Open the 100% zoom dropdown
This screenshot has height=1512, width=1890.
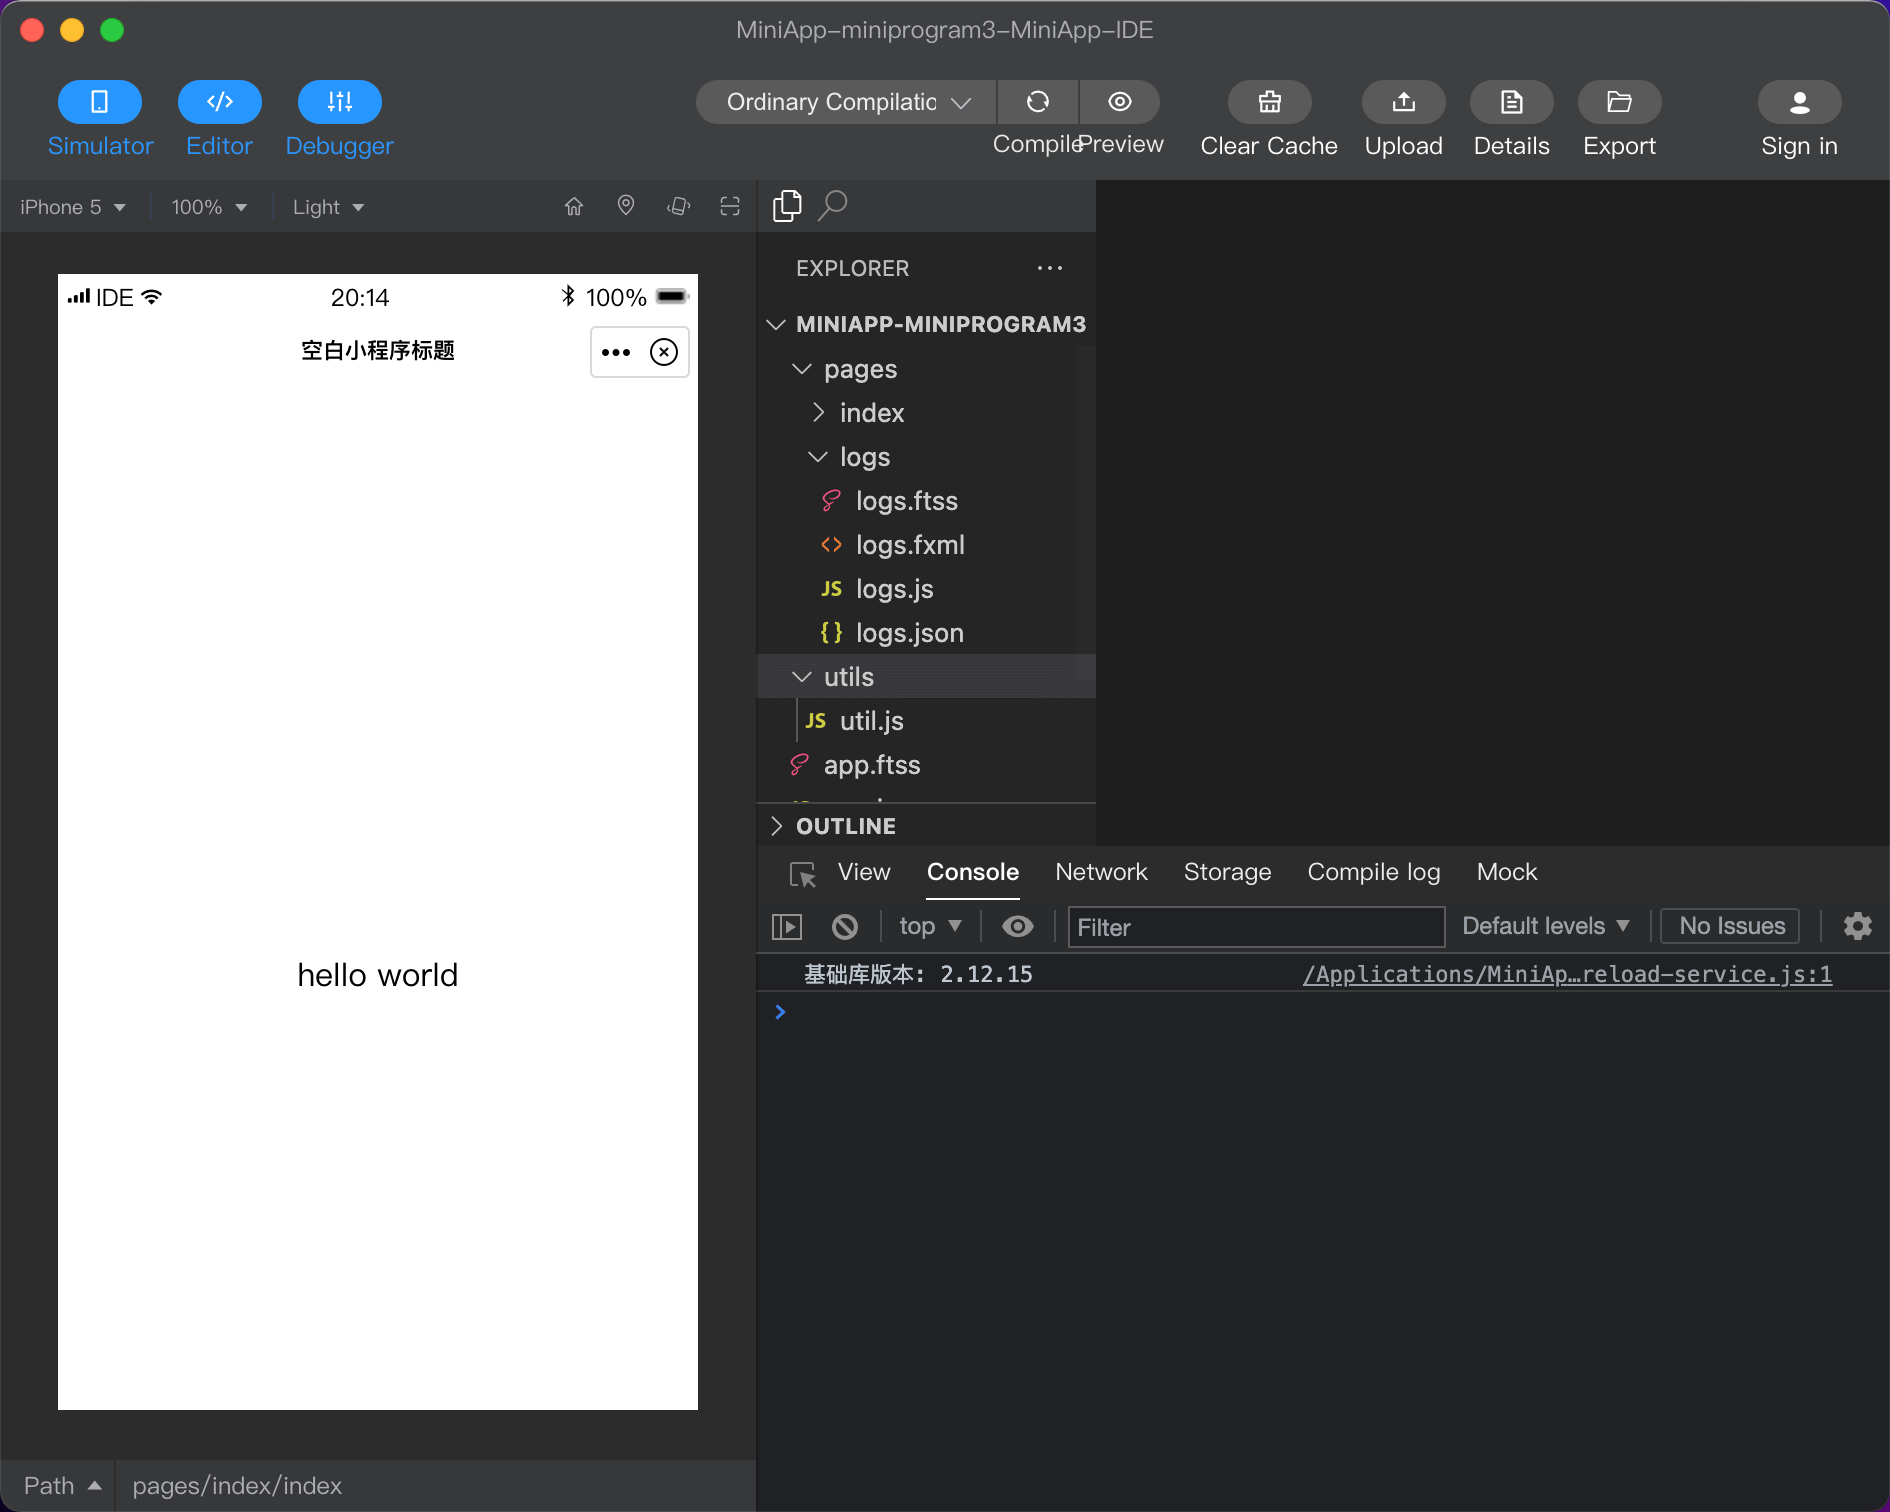209,207
